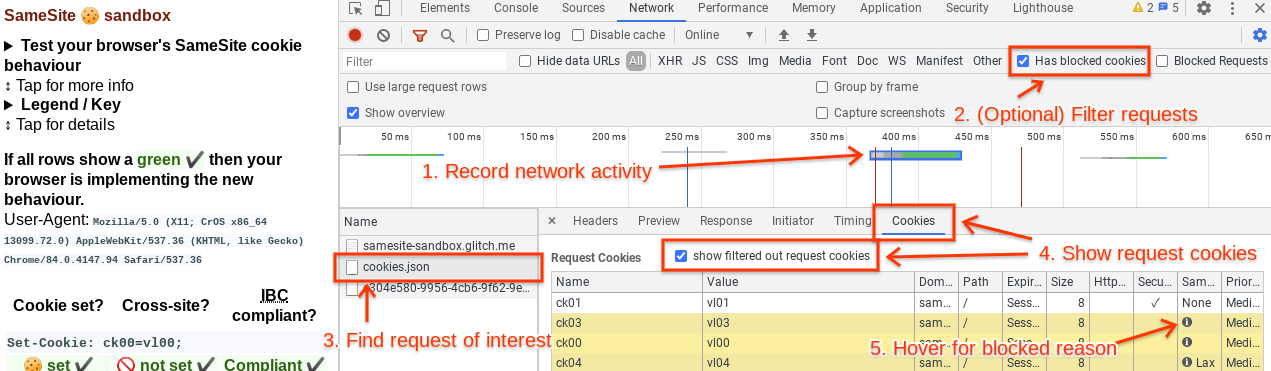Enable the Group by frame checkbox
Image resolution: width=1271 pixels, height=371 pixels.
(x=822, y=87)
